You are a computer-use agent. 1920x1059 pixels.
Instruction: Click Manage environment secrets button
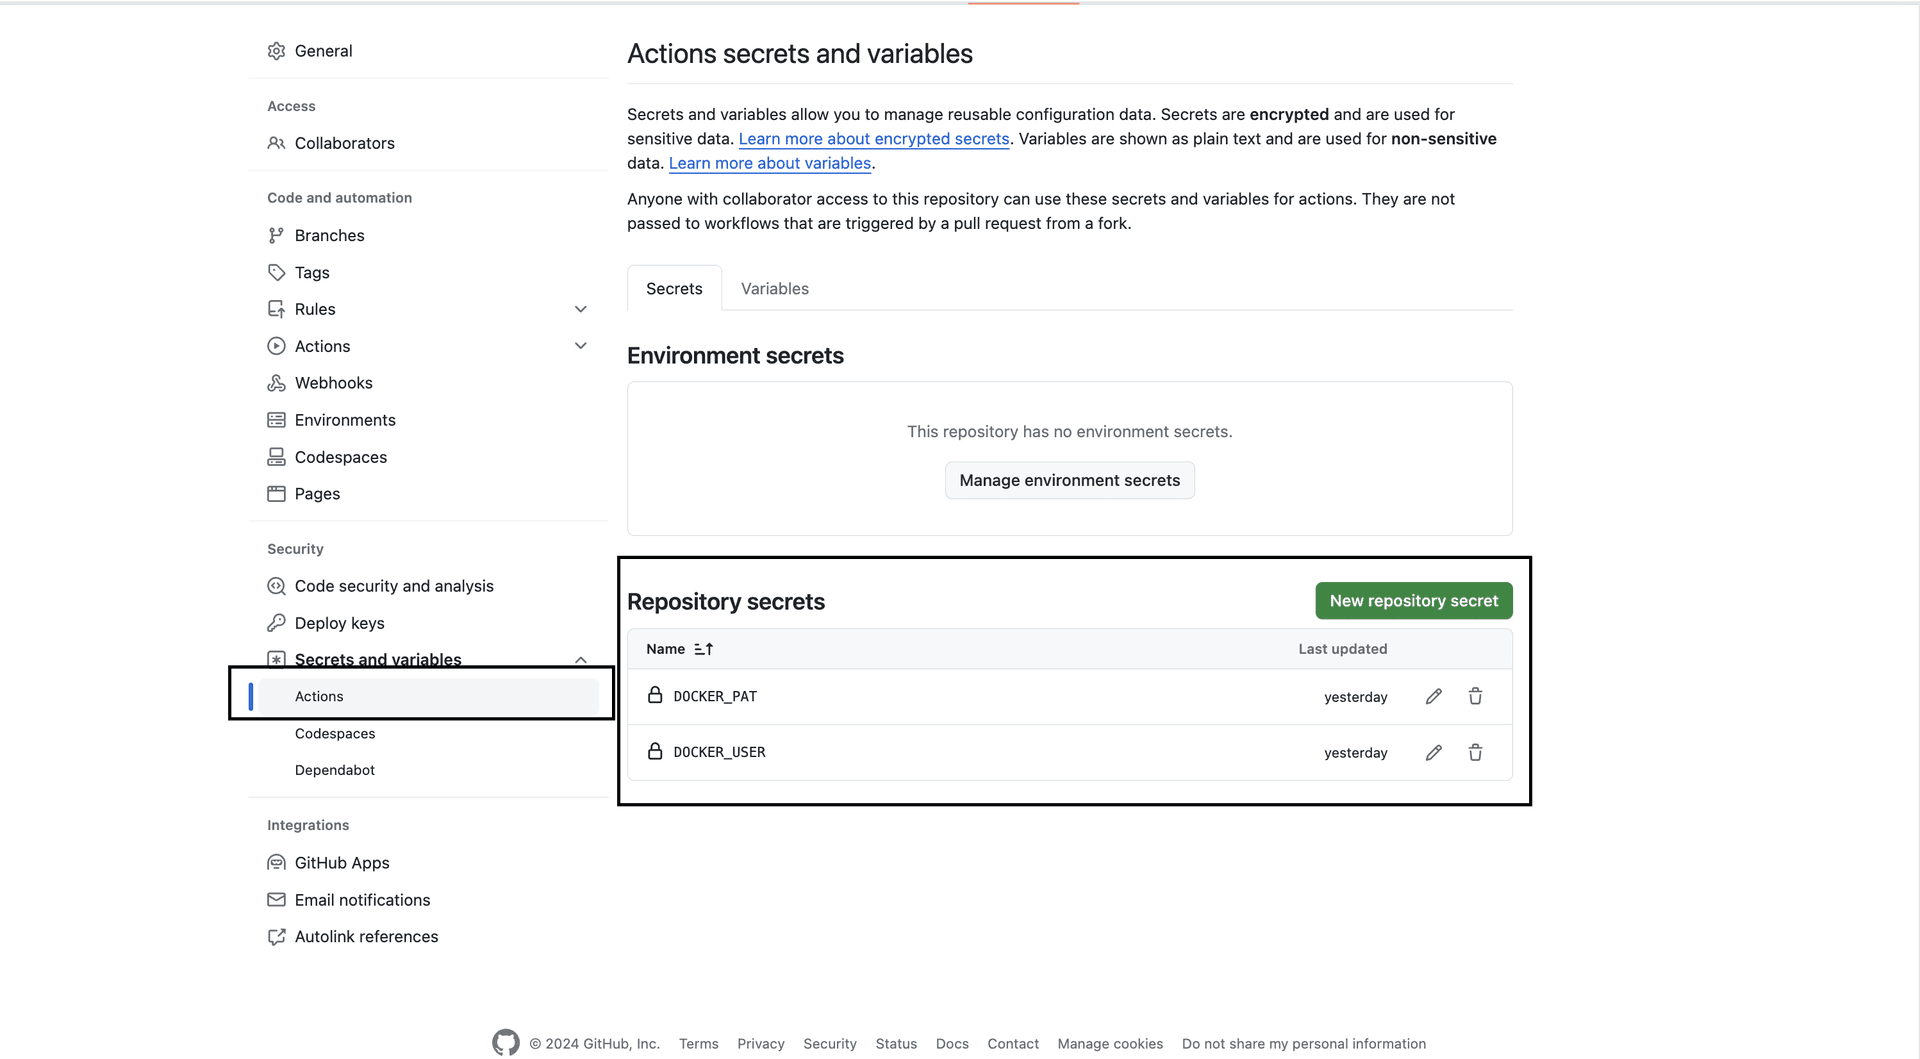tap(1069, 480)
